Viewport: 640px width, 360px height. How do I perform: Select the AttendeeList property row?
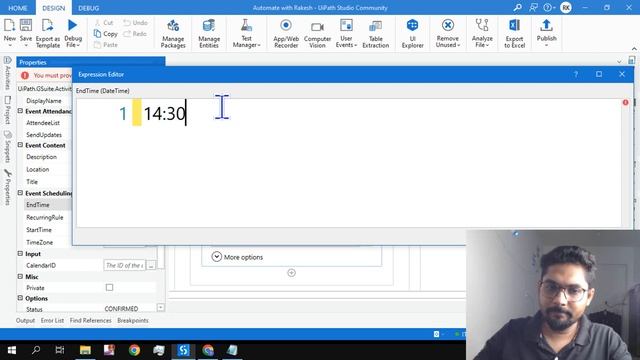(x=44, y=123)
